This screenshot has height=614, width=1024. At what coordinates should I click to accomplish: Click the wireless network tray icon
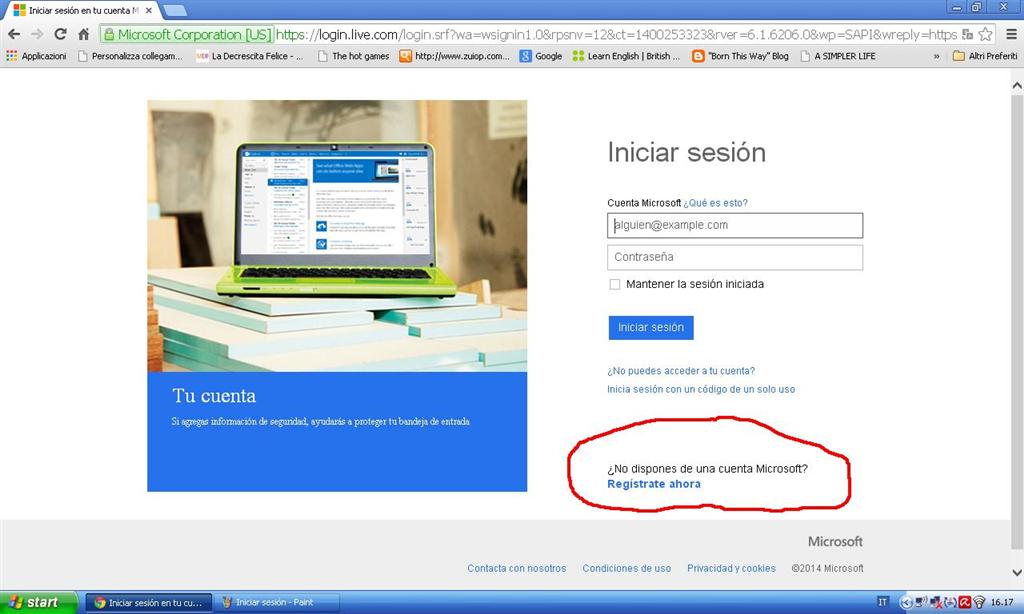pos(978,602)
